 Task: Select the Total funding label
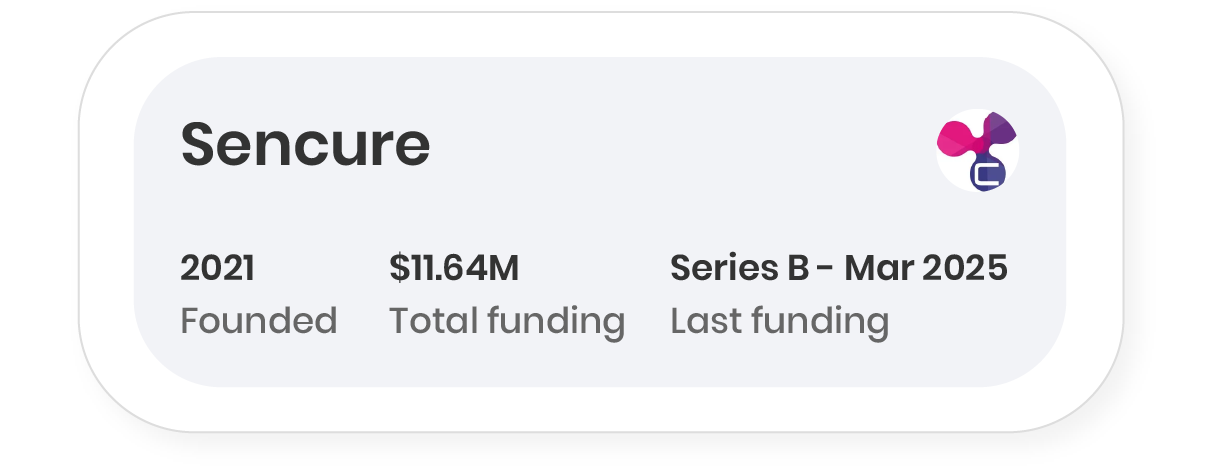[506, 321]
